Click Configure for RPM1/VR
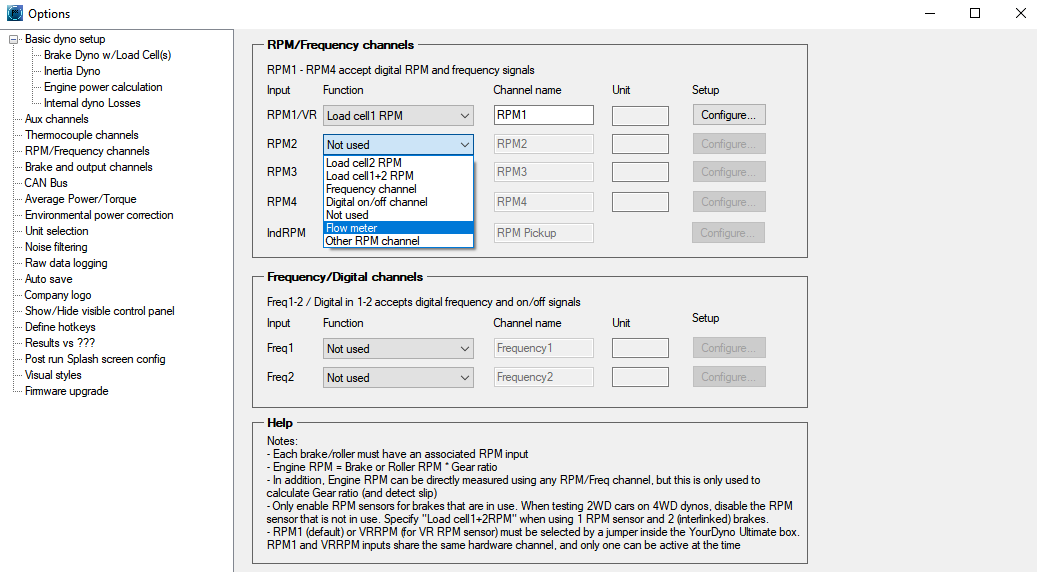The width and height of the screenshot is (1037, 572). coord(729,115)
